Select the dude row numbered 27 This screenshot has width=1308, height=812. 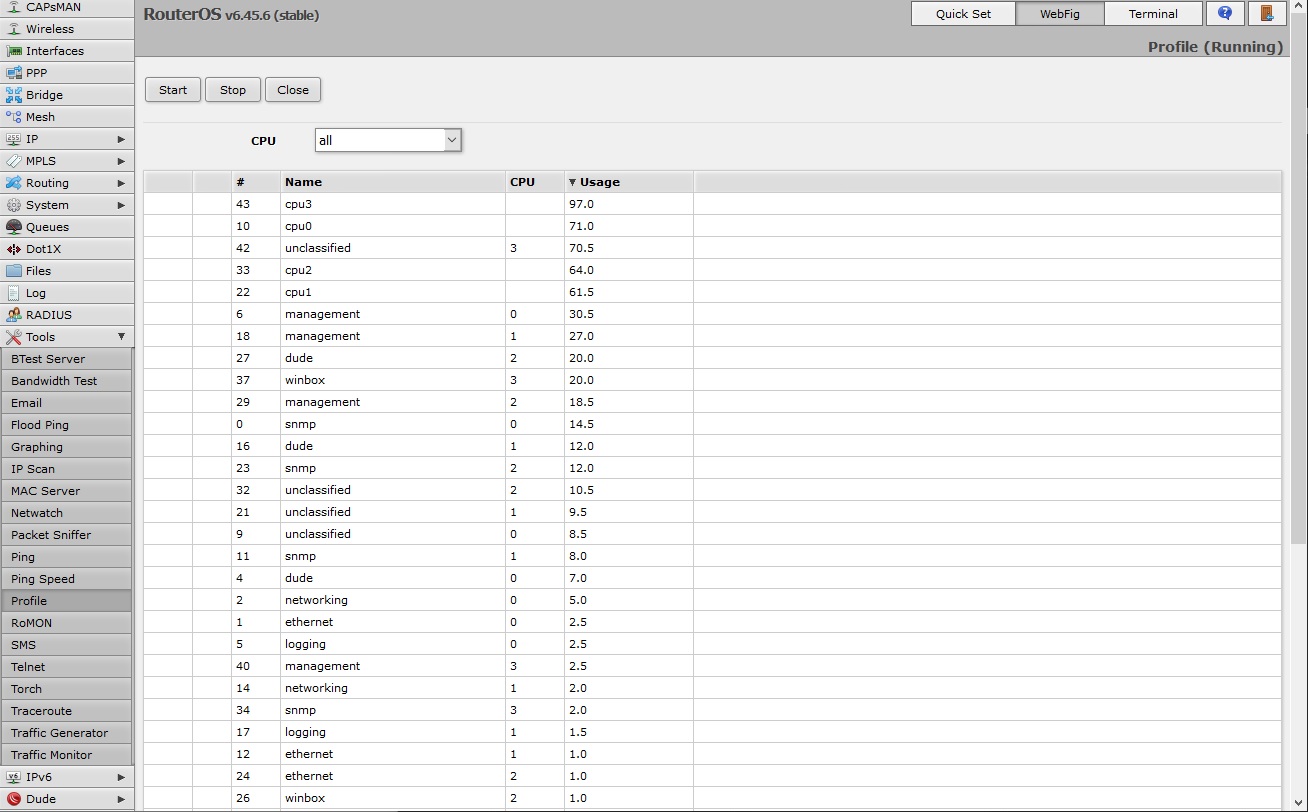[x=712, y=358]
